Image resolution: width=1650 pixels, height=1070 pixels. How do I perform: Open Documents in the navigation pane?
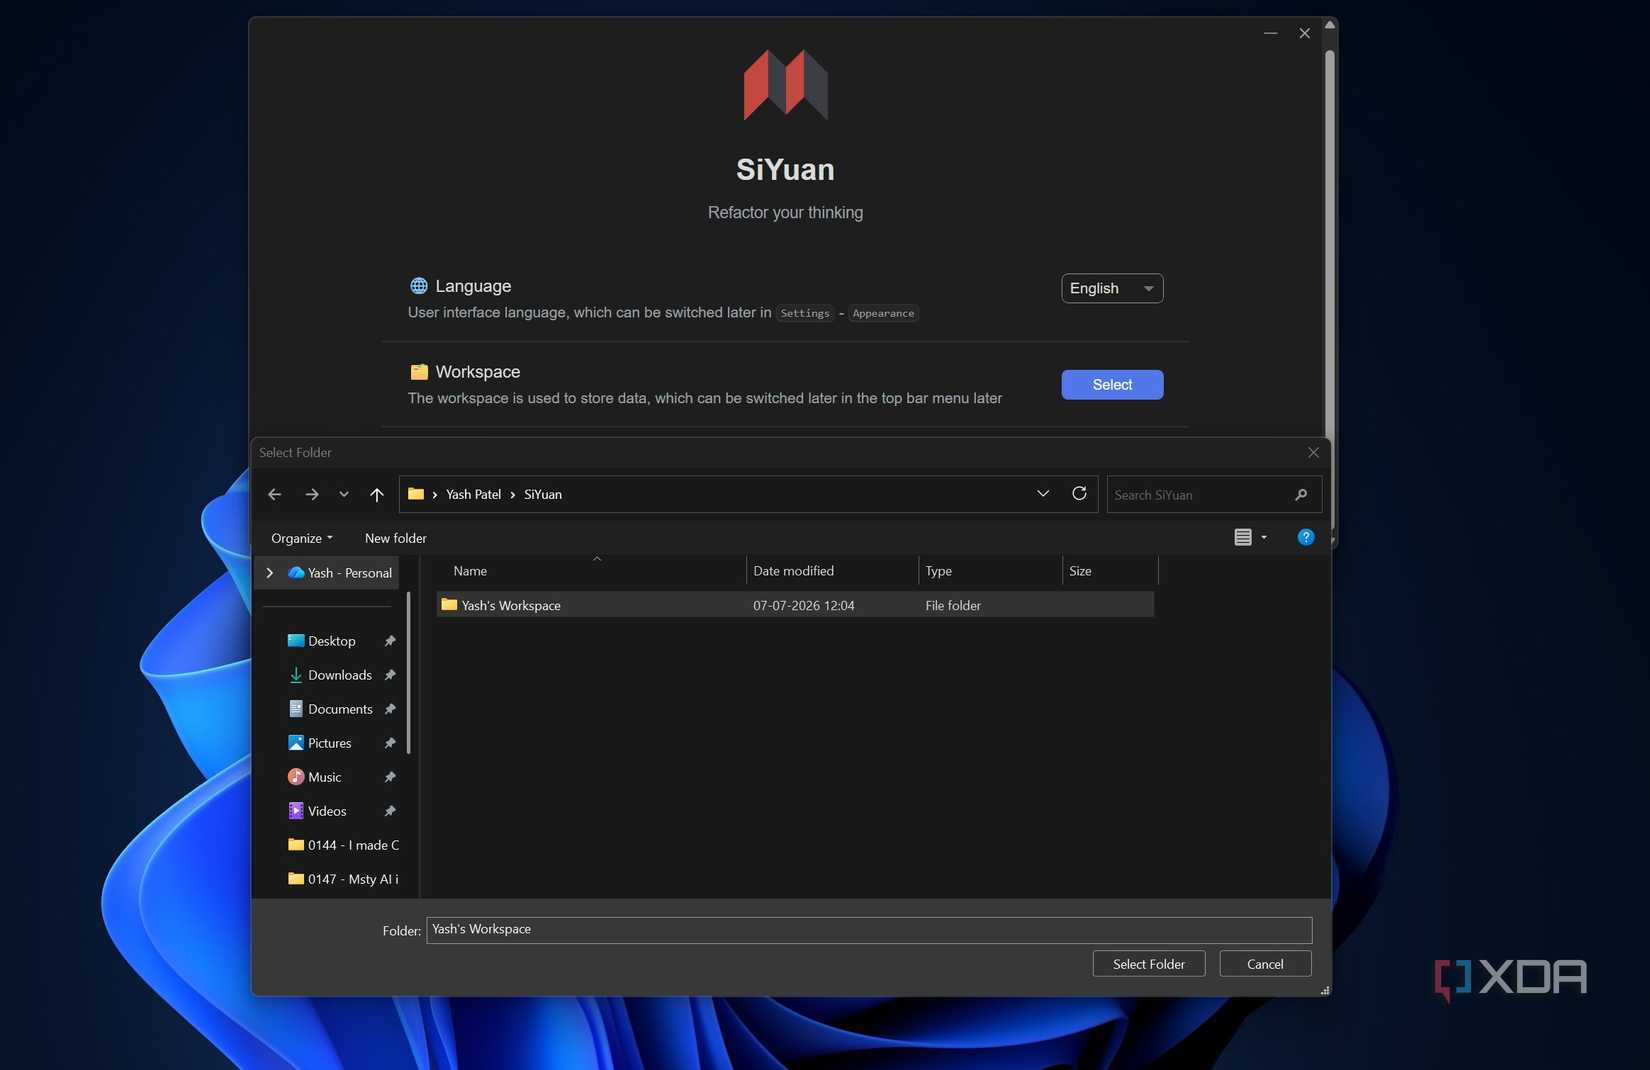331,709
